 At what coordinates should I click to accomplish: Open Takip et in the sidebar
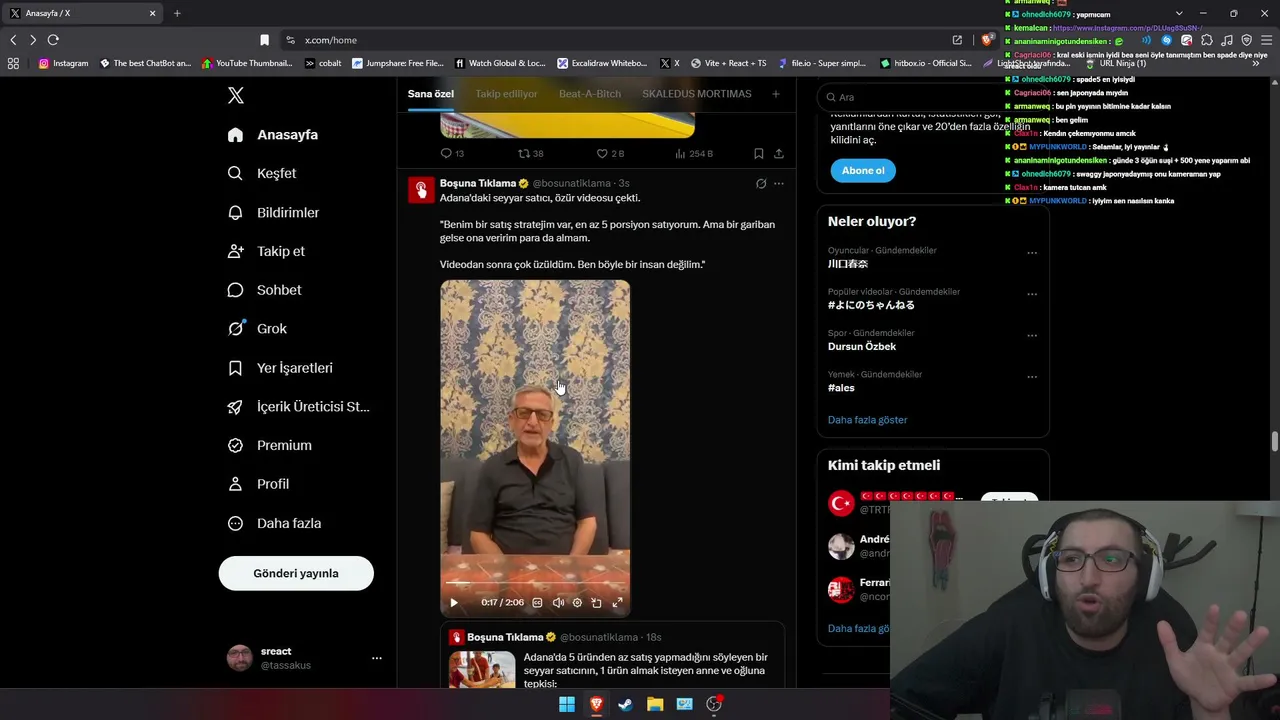266,251
